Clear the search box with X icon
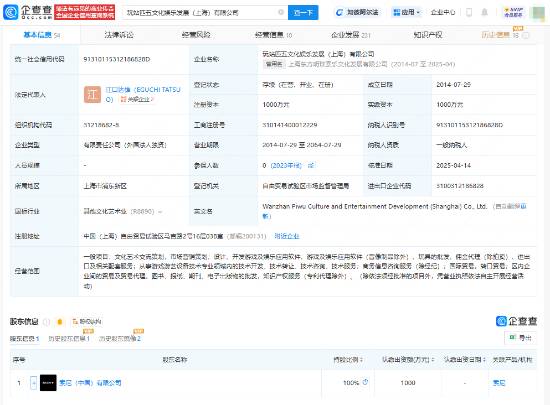Image resolution: width=550 pixels, height=405 pixels. click(281, 13)
